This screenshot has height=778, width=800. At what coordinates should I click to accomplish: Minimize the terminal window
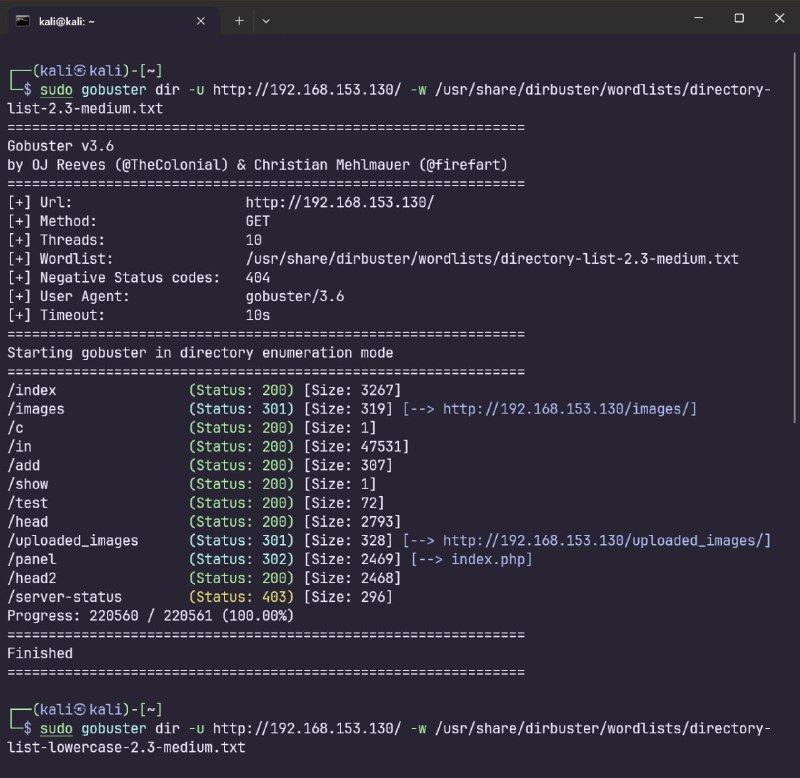[x=693, y=18]
